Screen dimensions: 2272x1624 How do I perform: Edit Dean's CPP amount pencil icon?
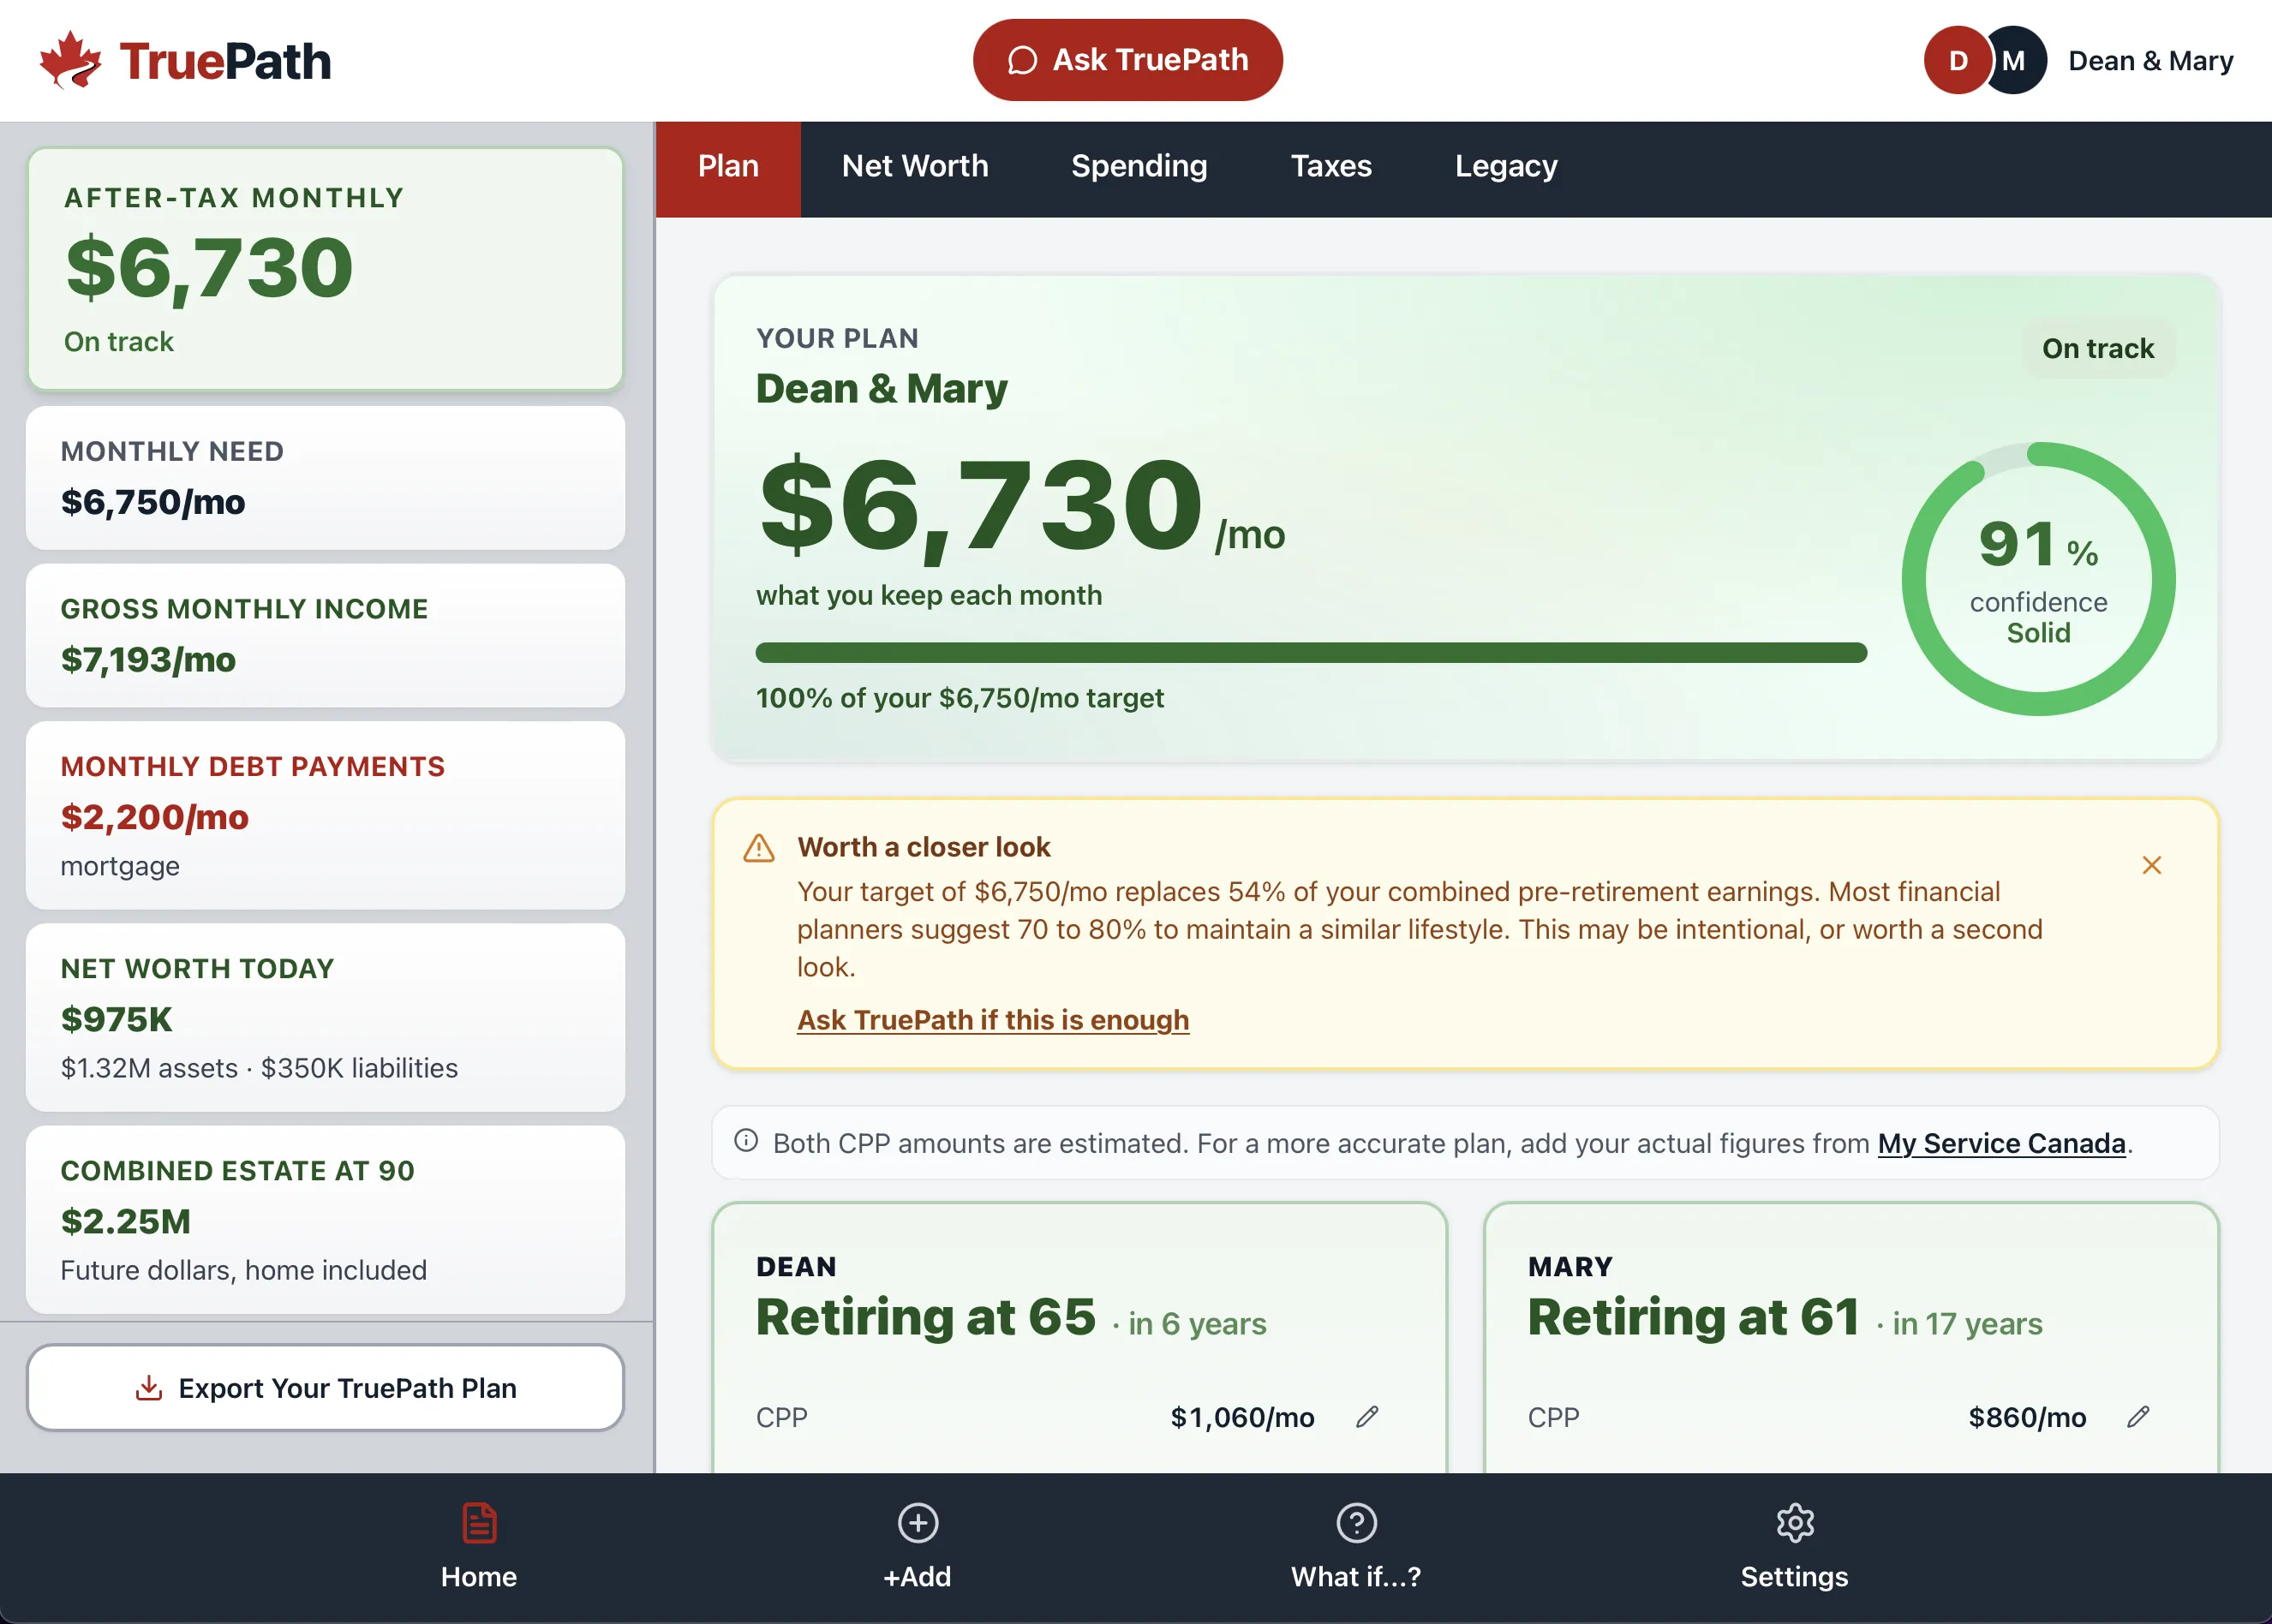tap(1367, 1417)
